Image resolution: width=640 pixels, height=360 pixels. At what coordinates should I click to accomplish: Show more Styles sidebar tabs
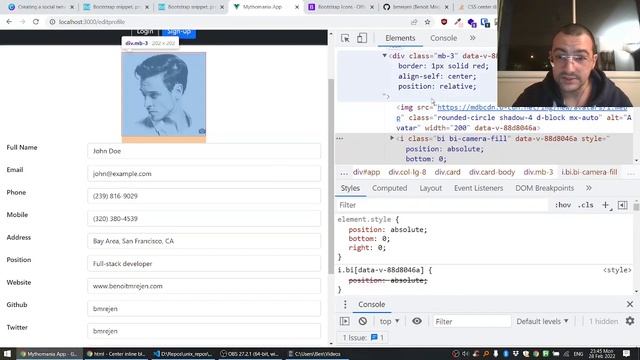[x=589, y=188]
